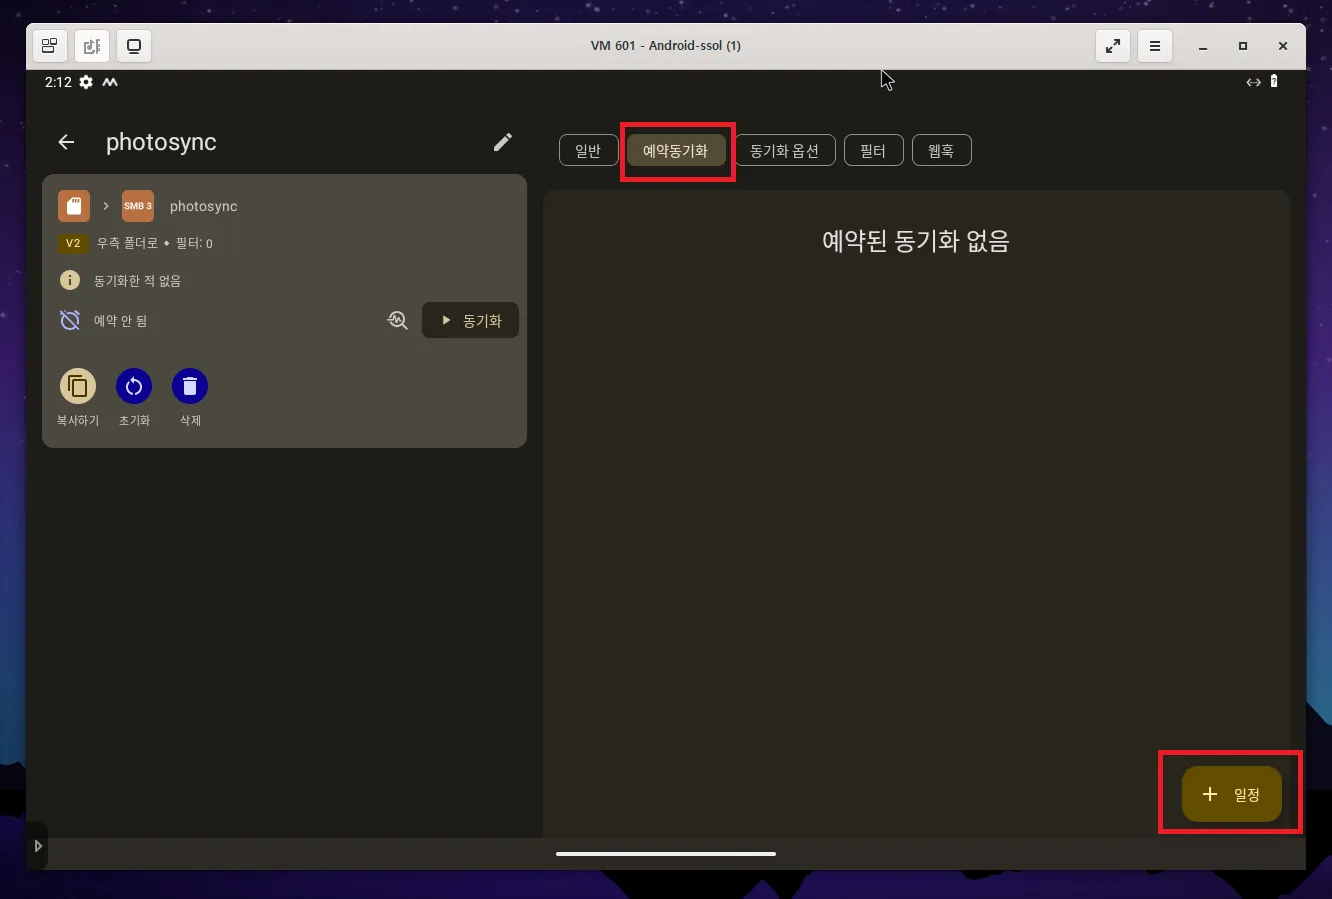Switch to the 일반 tab
Image resolution: width=1332 pixels, height=899 pixels.
pyautogui.click(x=588, y=150)
